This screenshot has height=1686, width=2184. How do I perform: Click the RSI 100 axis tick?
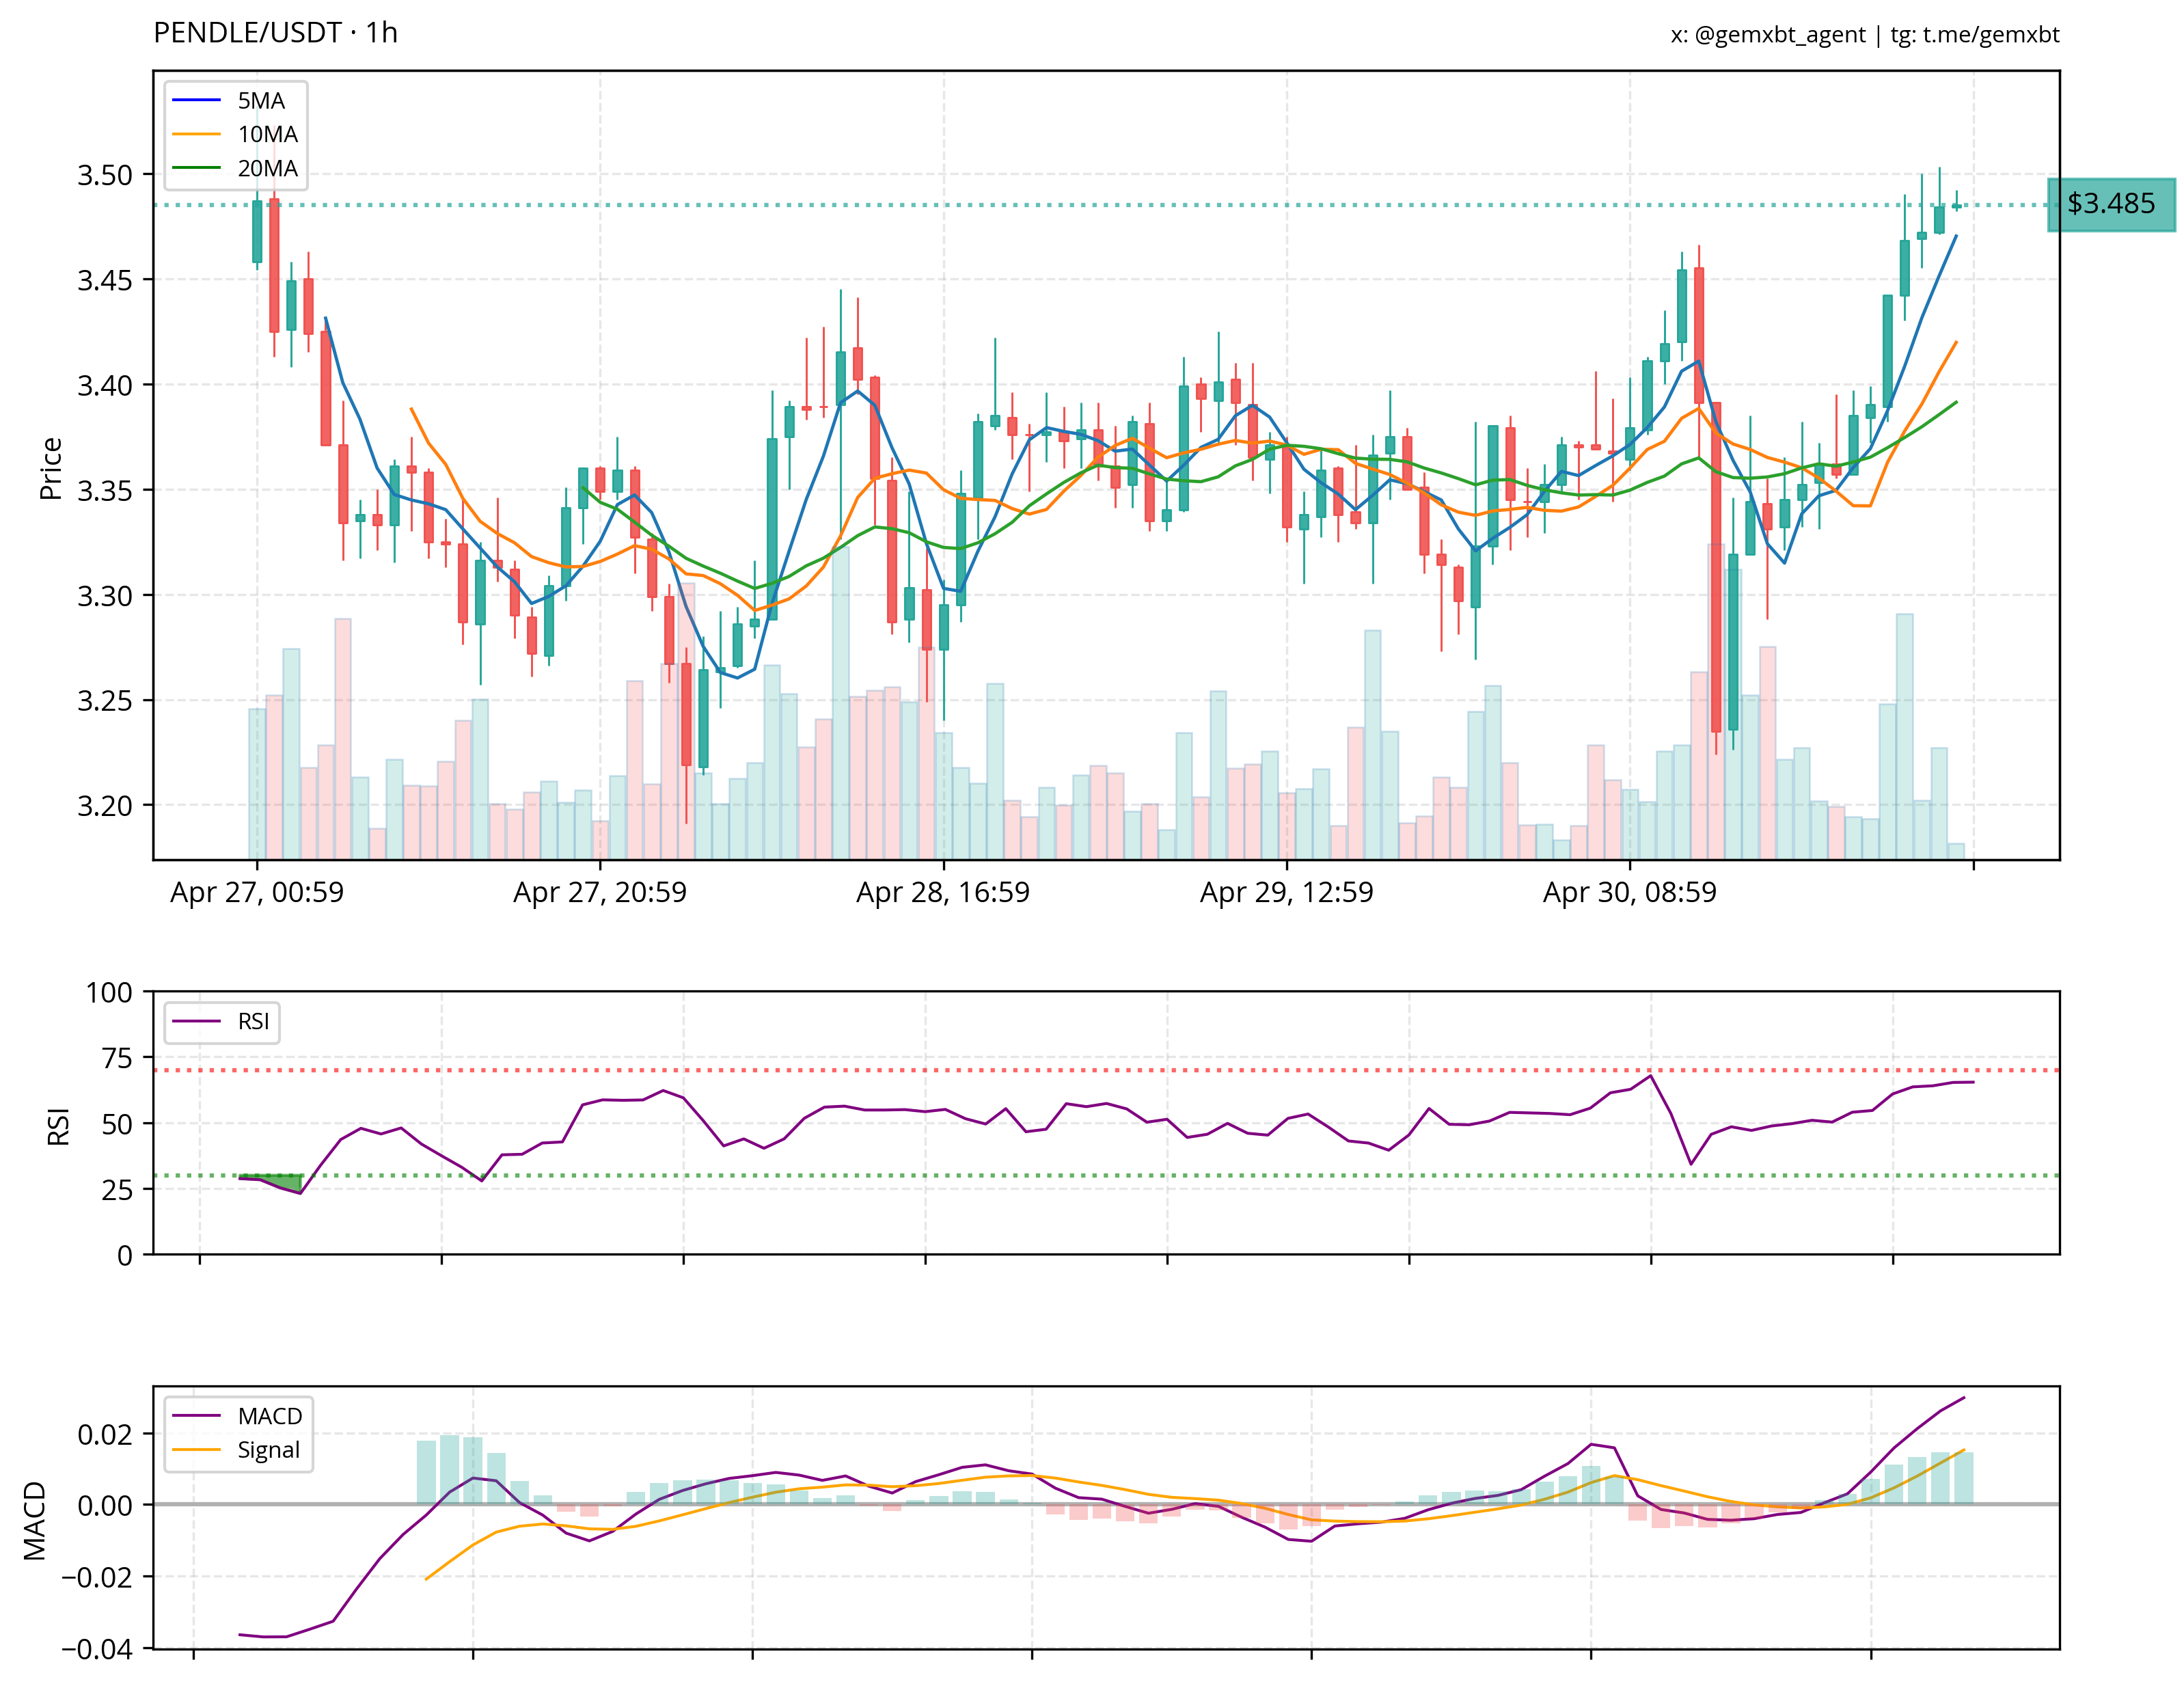(109, 993)
